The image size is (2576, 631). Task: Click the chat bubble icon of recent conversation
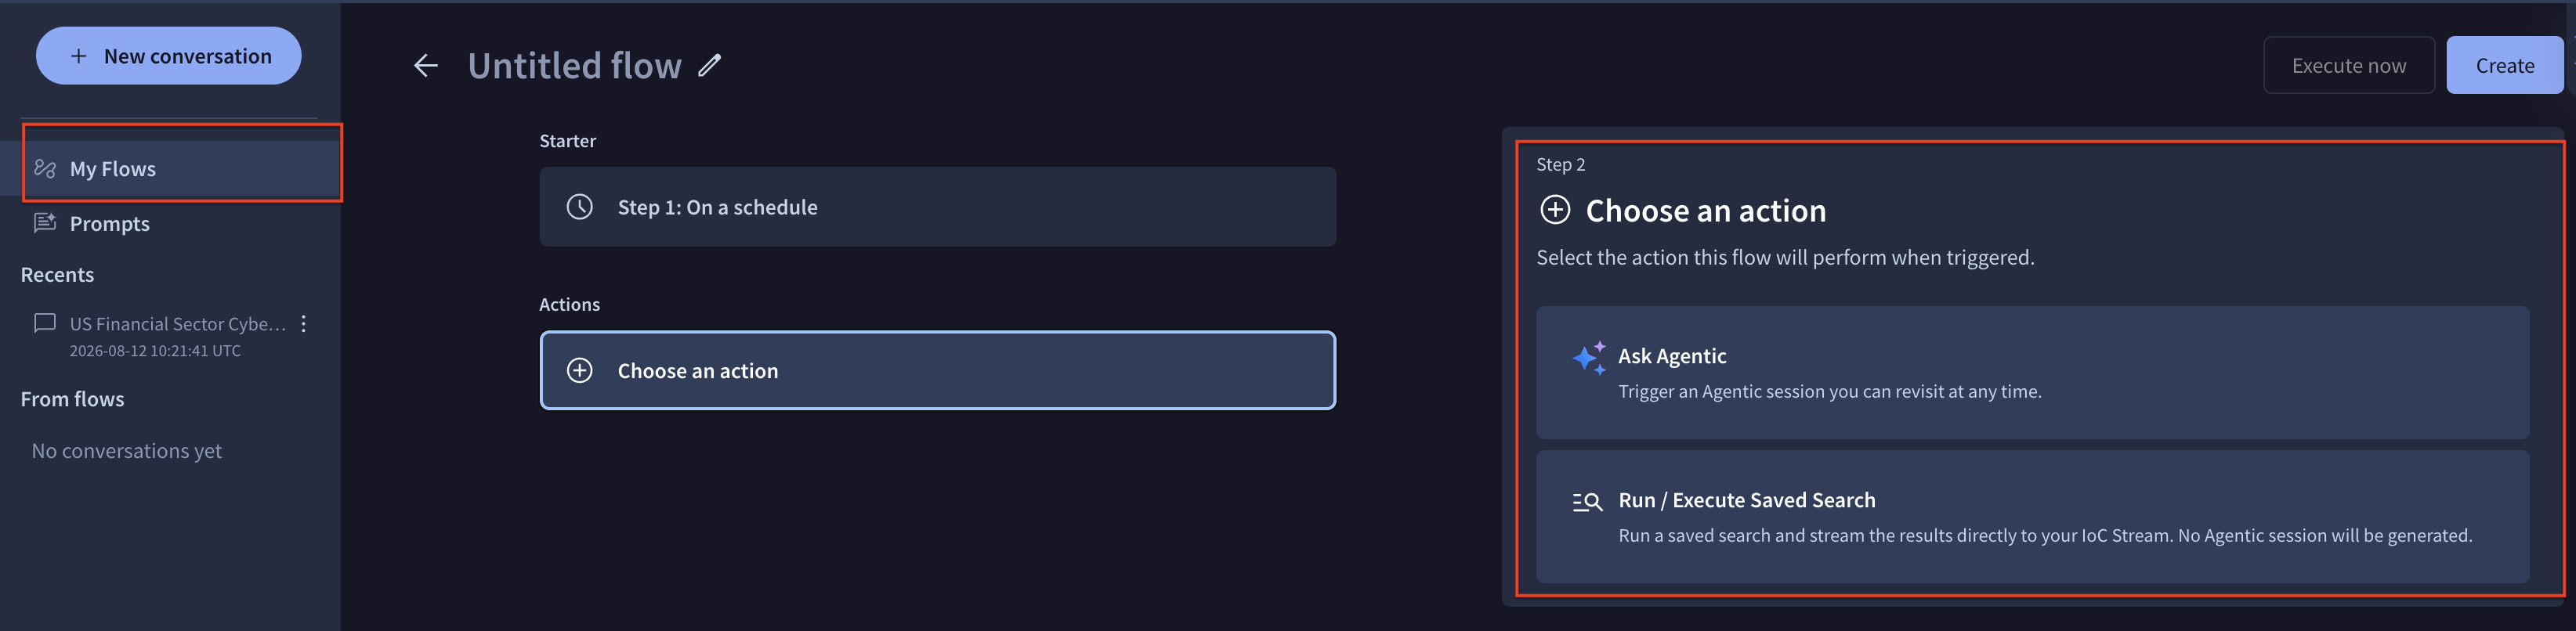point(45,323)
